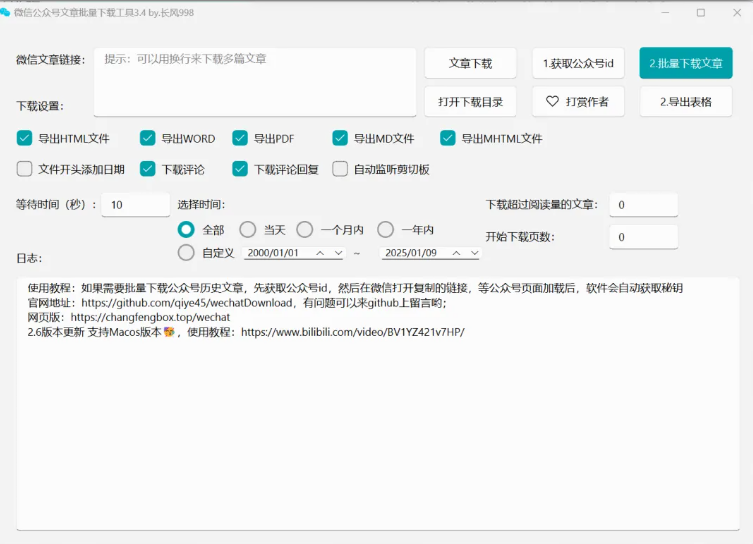Select 自定义 date range option

(x=186, y=253)
